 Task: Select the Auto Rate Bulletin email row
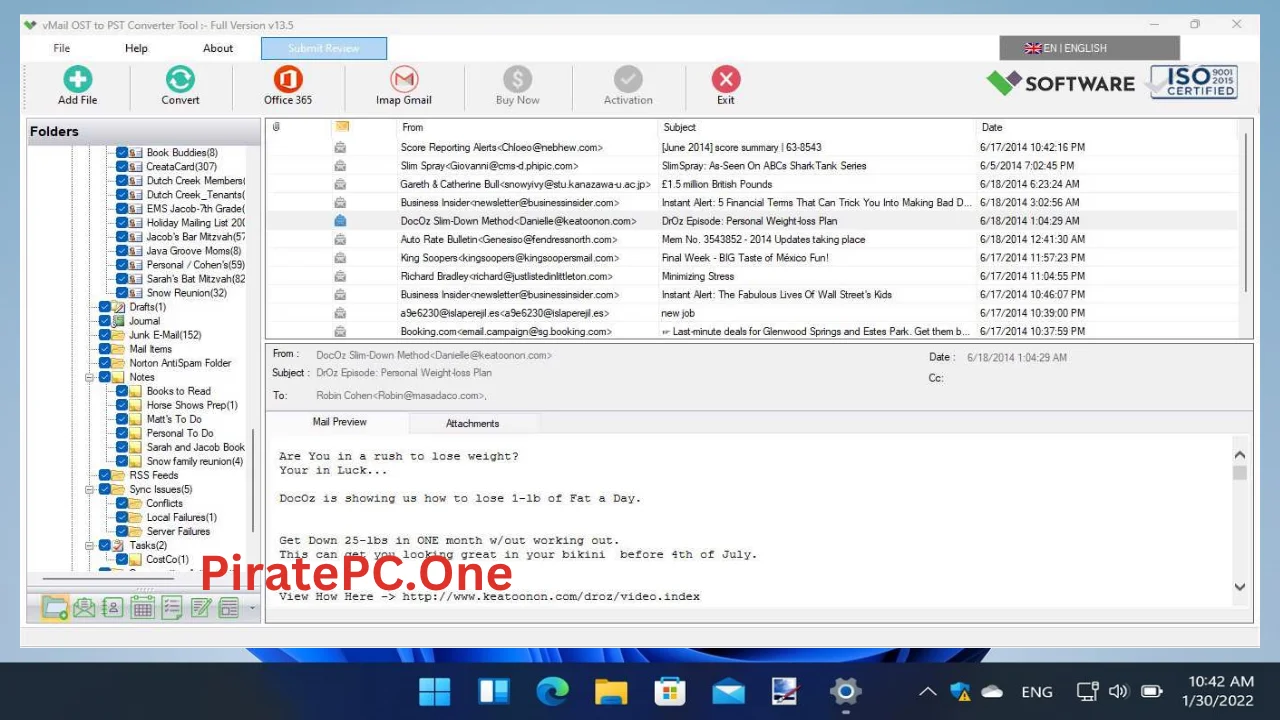click(x=753, y=239)
